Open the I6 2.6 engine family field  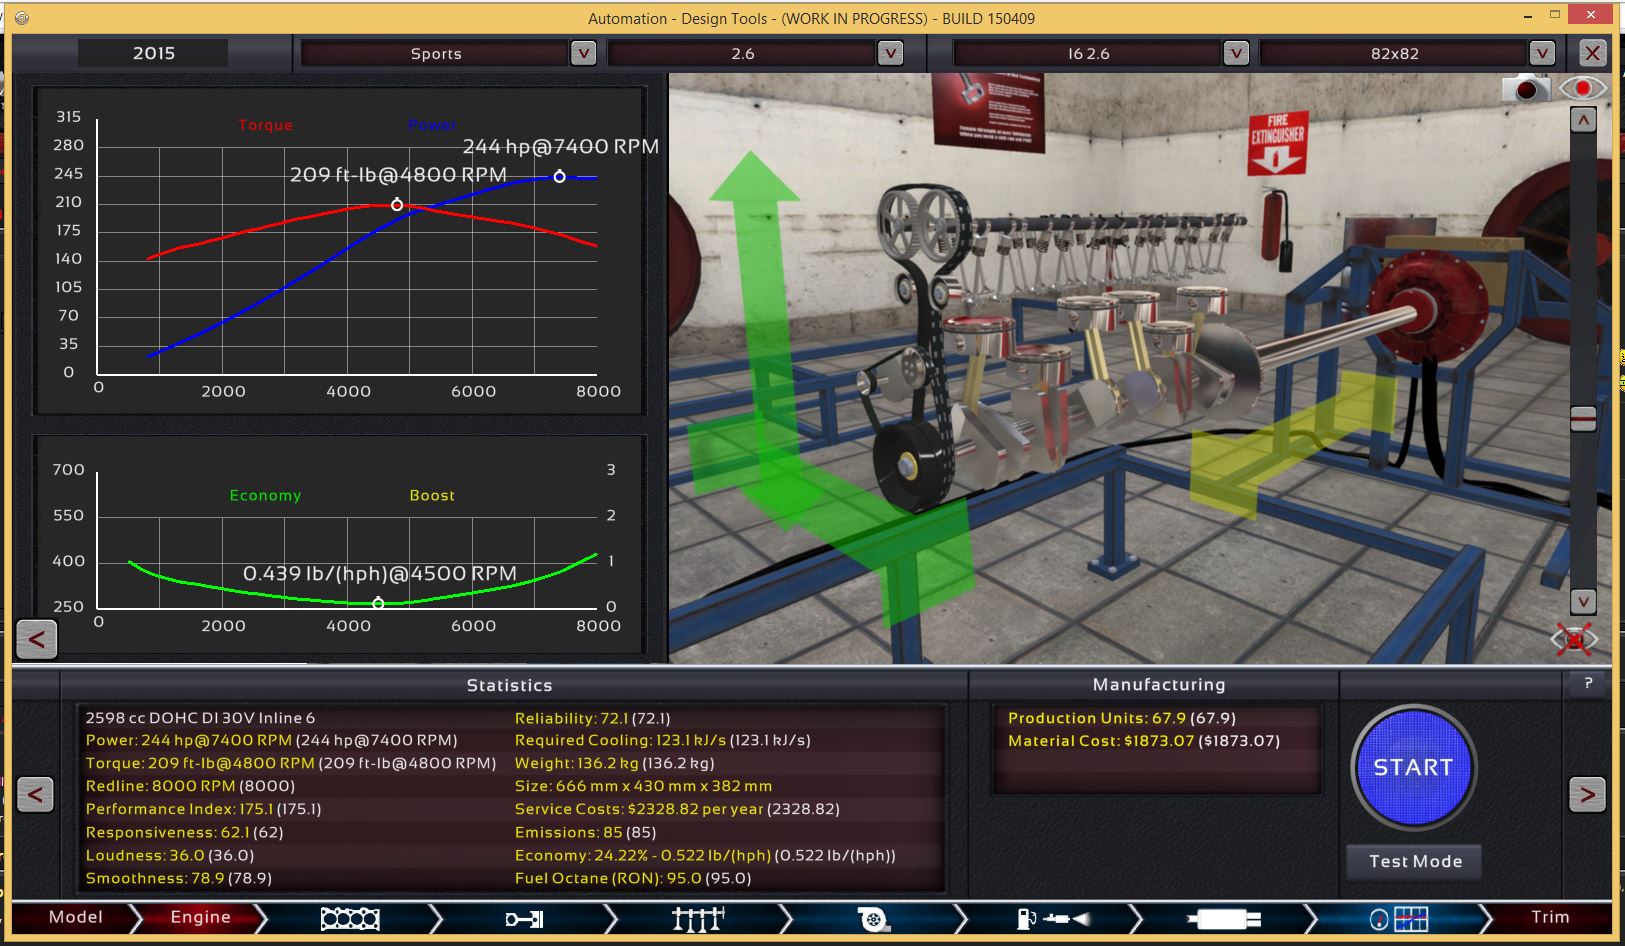pyautogui.click(x=1088, y=53)
